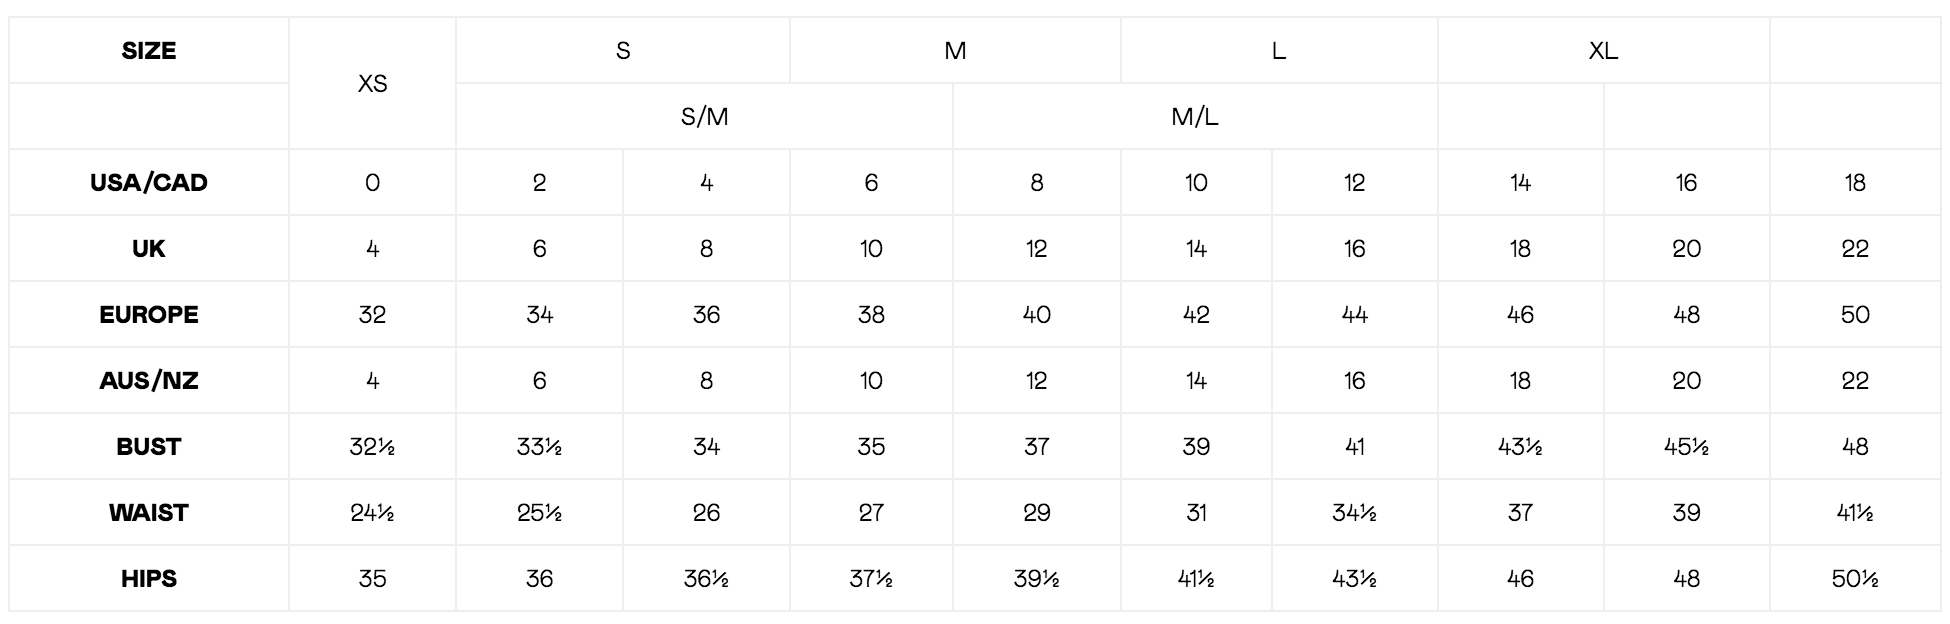Click the bust measurement 45½ cell
Screen dimensions: 1950x624
click(1686, 447)
